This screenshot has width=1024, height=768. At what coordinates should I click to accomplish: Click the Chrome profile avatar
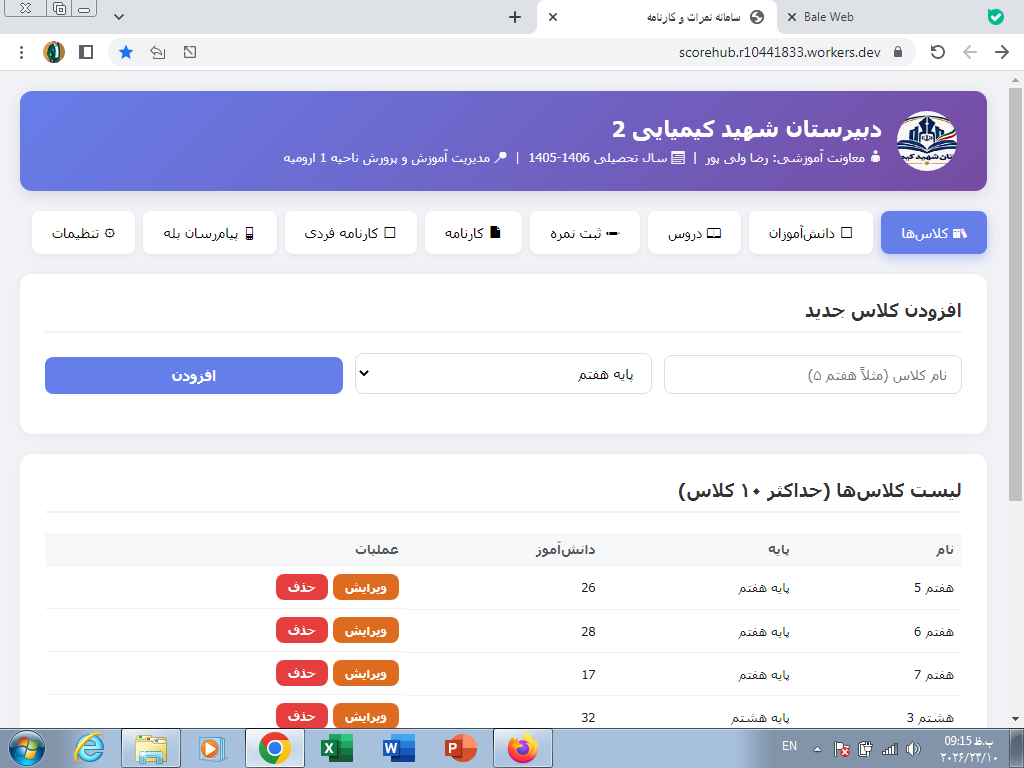(54, 52)
